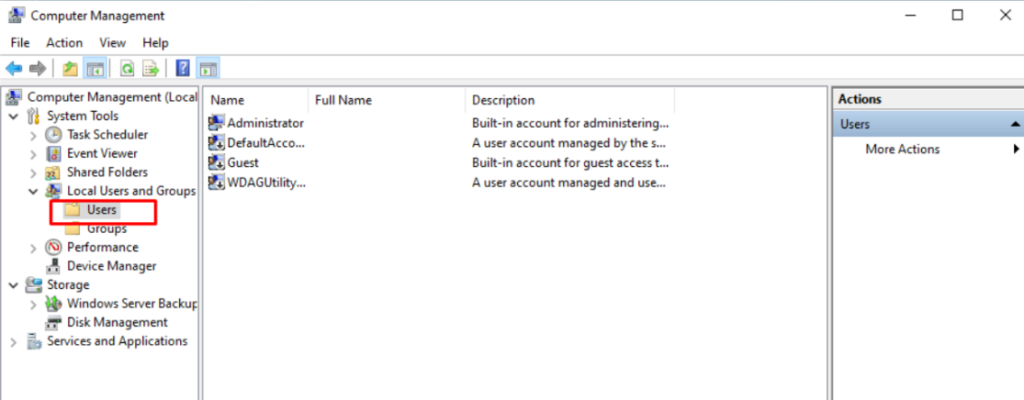Image resolution: width=1024 pixels, height=400 pixels.
Task: Click the Actions pane header
Action: pyautogui.click(x=928, y=99)
